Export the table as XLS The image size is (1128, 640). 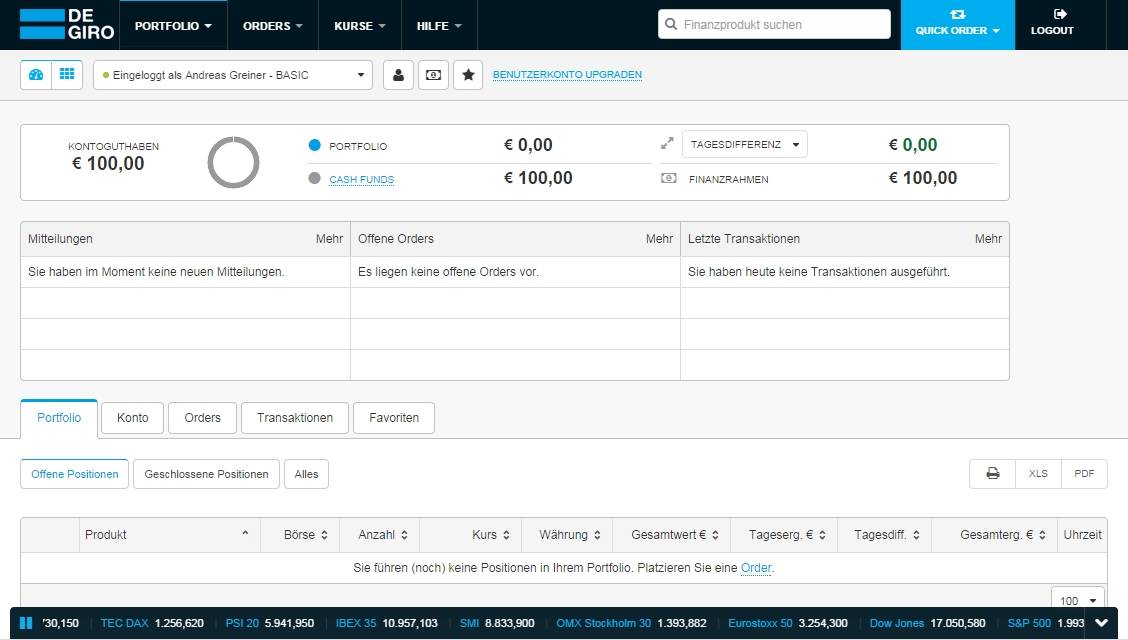1038,474
